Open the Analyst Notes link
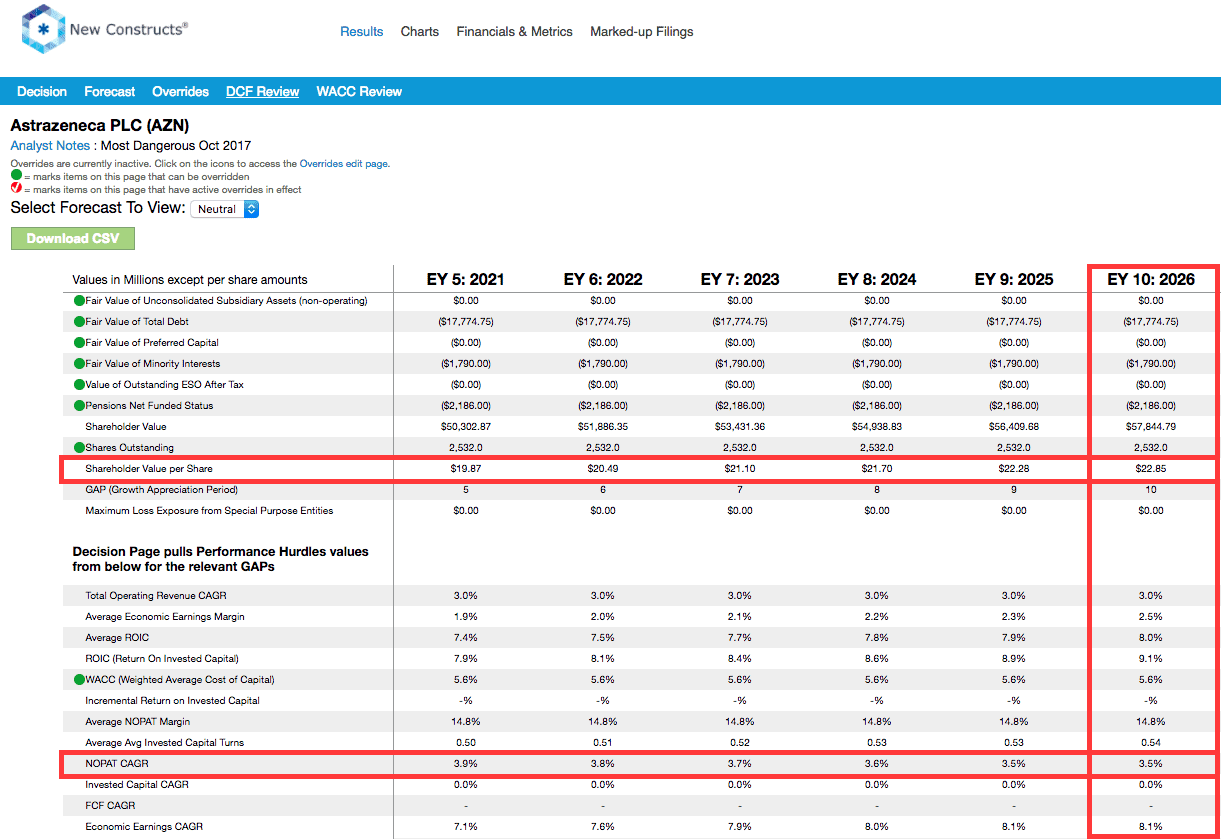The width and height of the screenshot is (1221, 839). 50,146
